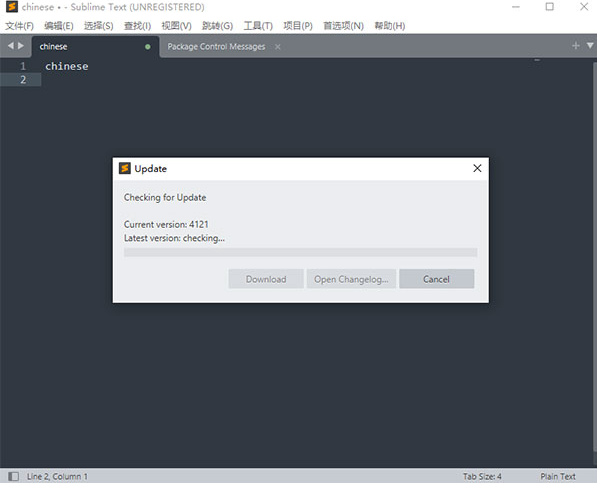Maximize the Sublime Text window
The height and width of the screenshot is (483, 597).
[549, 7]
